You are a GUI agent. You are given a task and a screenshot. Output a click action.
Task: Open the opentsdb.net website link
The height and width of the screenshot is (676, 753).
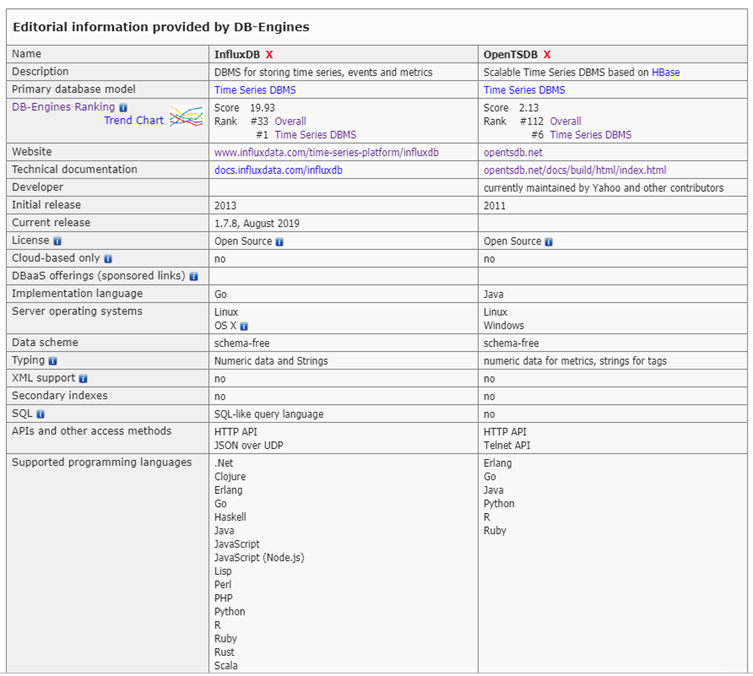coord(513,153)
